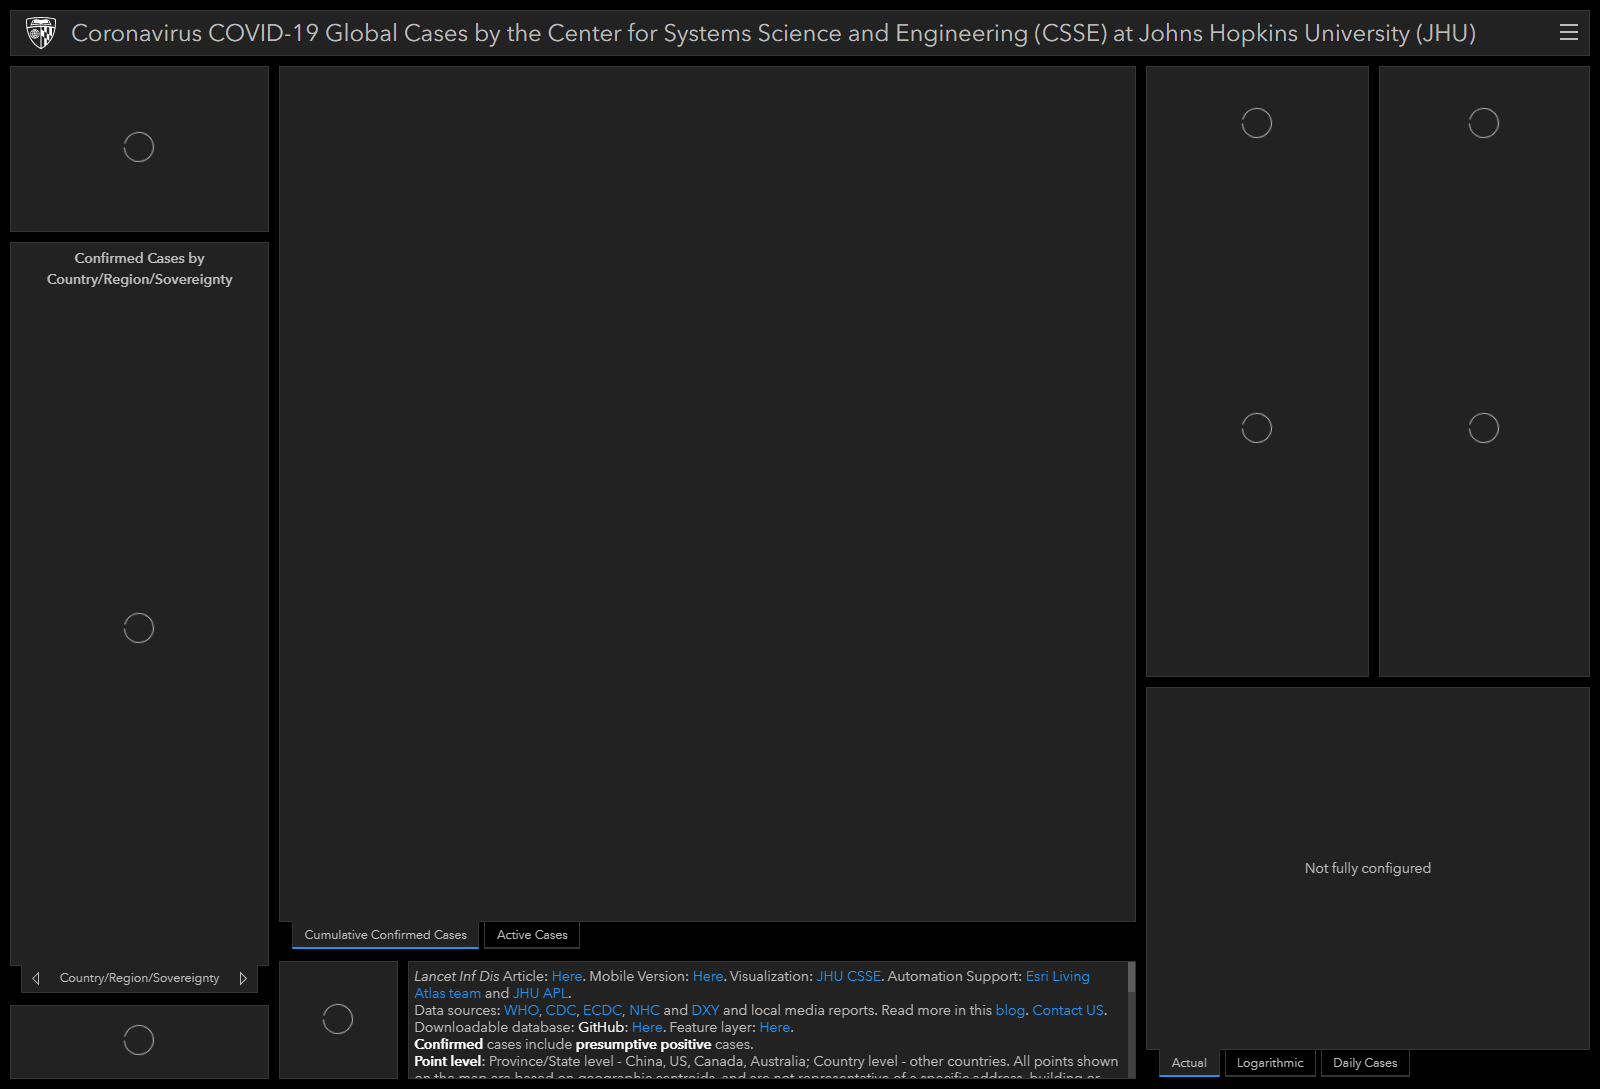Select the Daily Cases chart tab
This screenshot has height=1089, width=1600.
[x=1365, y=1063]
